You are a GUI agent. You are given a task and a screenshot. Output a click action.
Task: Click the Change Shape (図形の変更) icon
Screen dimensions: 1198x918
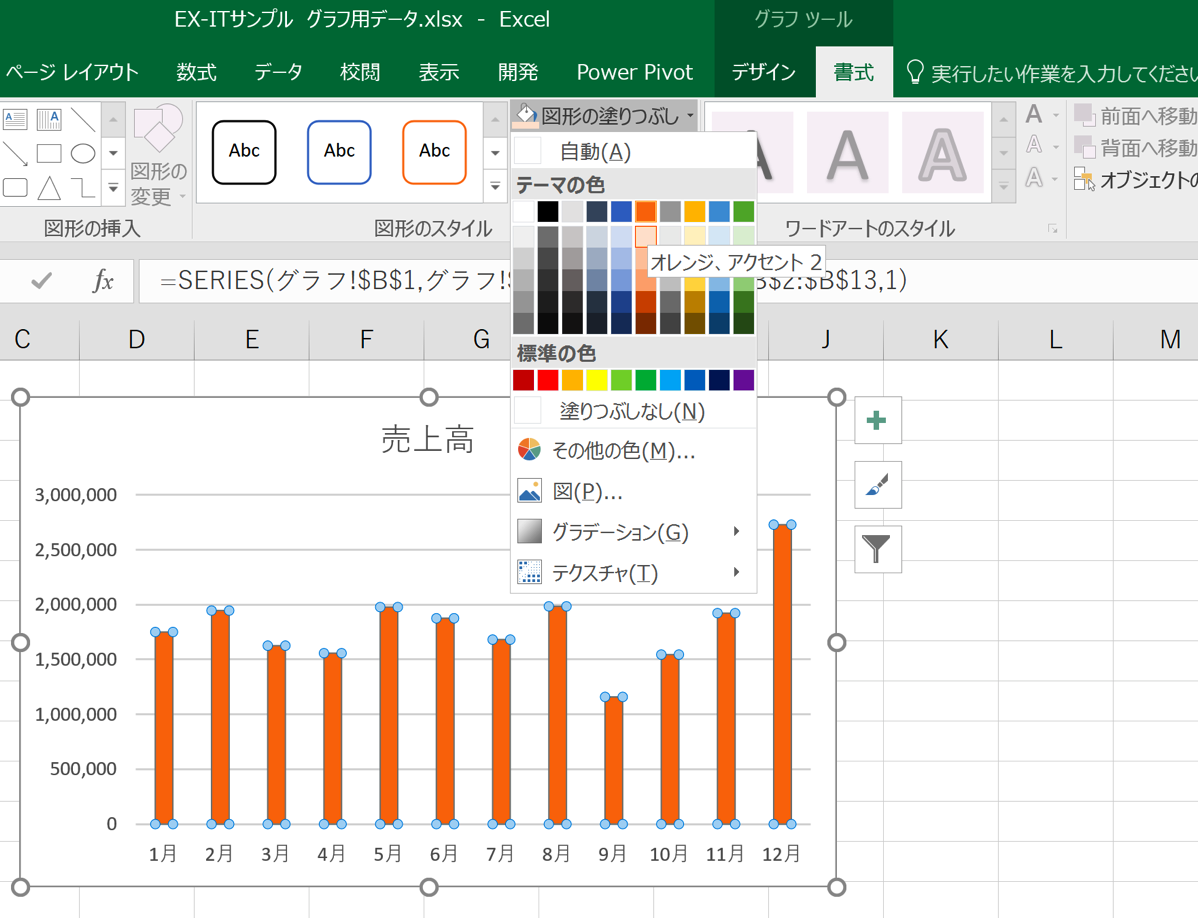pos(158,128)
